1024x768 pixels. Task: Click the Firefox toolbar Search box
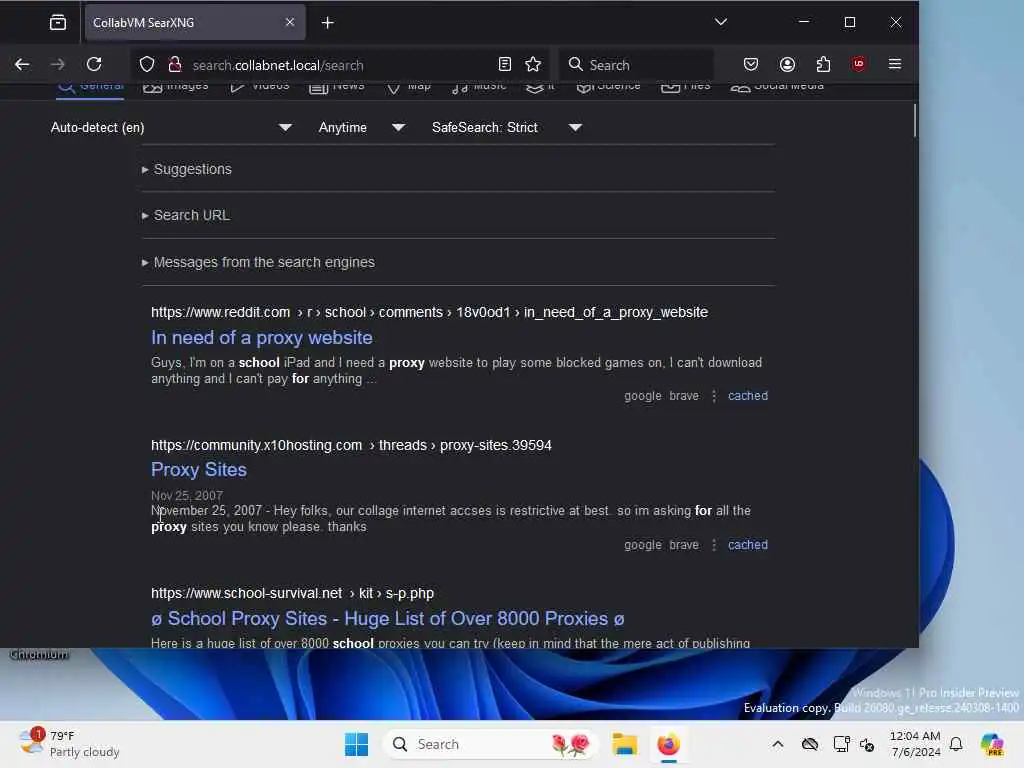(x=637, y=65)
